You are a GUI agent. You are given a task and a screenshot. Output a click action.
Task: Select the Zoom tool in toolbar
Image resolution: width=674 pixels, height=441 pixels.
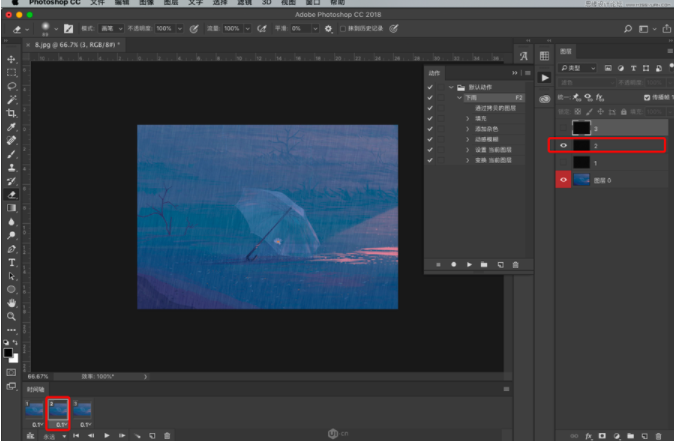[11, 316]
